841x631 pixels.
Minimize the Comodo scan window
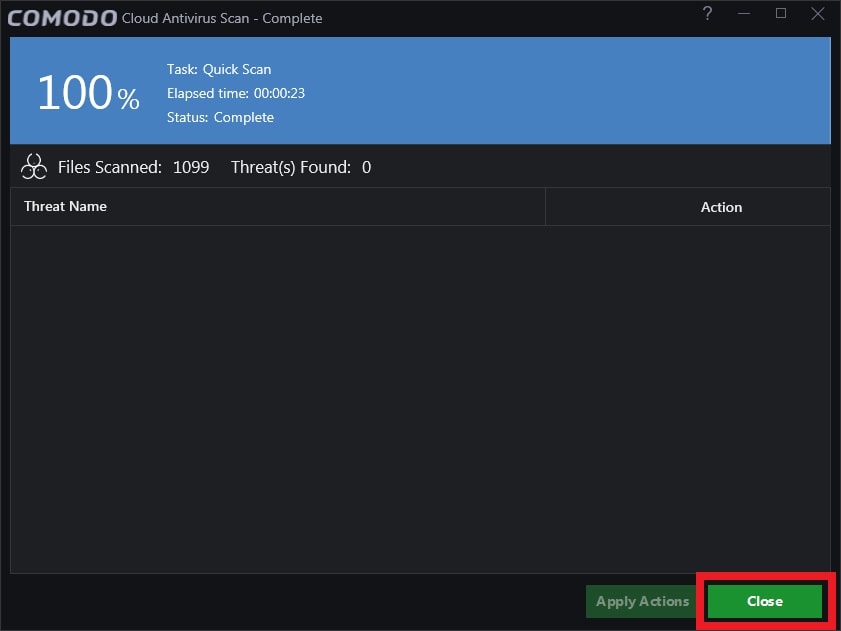(x=744, y=14)
